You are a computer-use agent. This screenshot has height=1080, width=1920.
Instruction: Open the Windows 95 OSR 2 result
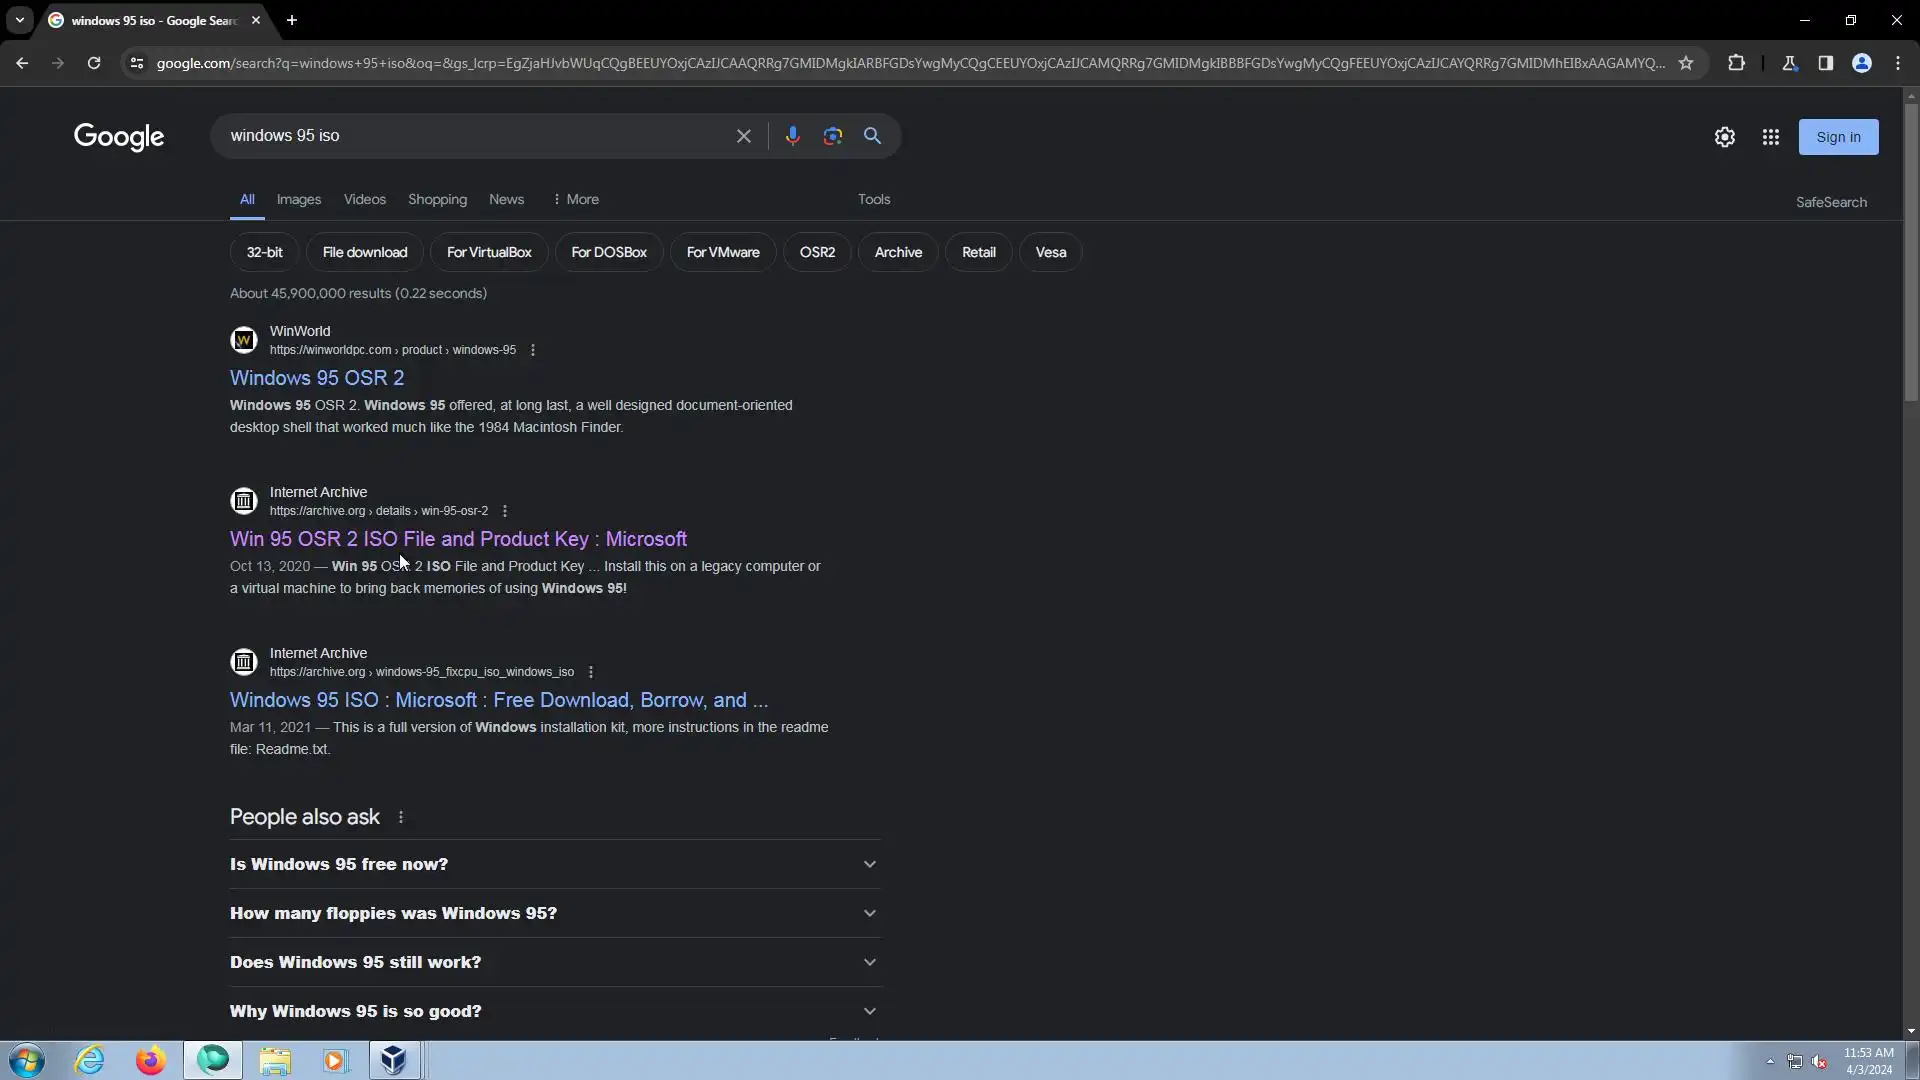pyautogui.click(x=317, y=378)
